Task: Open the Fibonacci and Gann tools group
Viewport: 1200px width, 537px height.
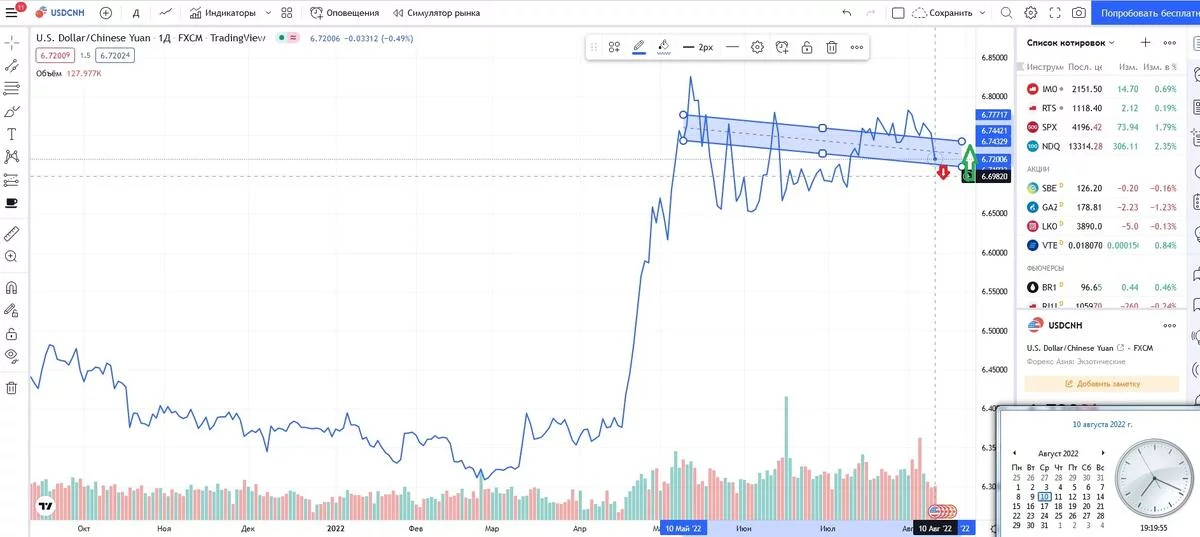Action: [11, 89]
